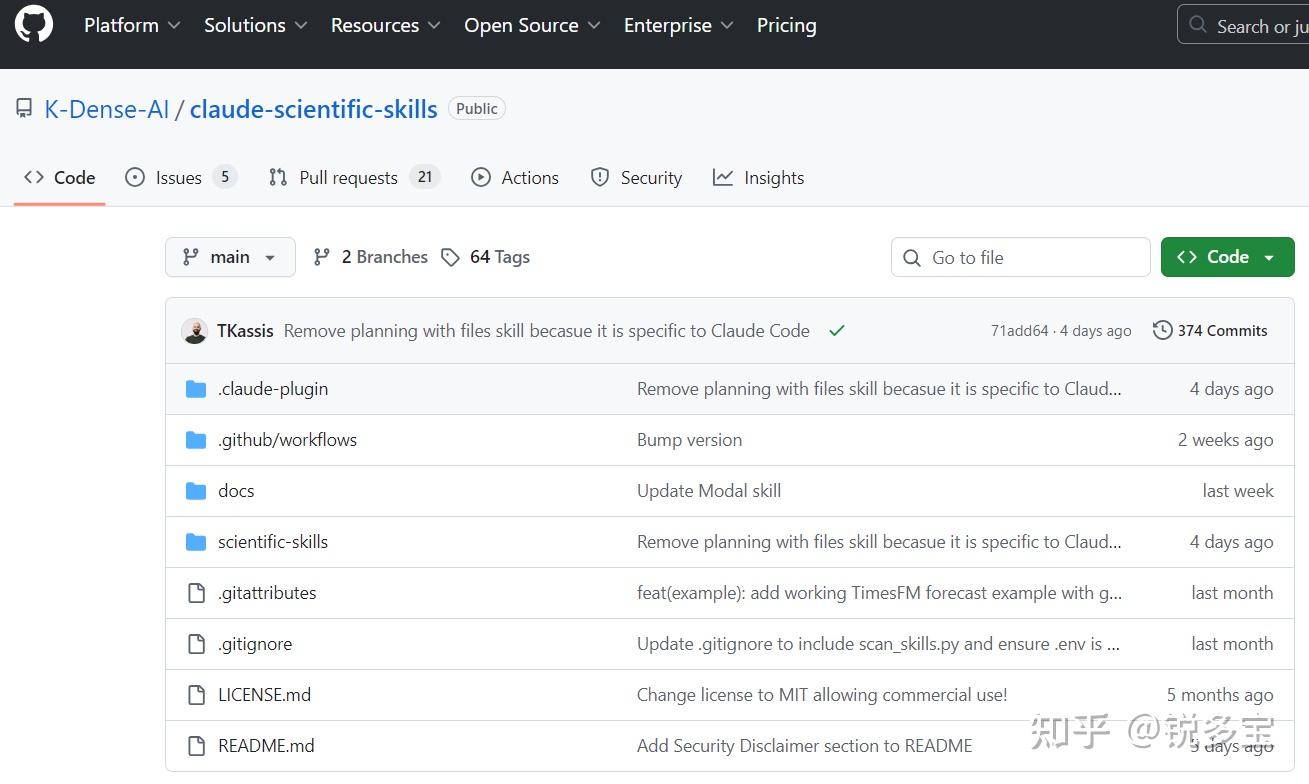Open the 64 Tags icon
The image size is (1309, 784).
[451, 257]
